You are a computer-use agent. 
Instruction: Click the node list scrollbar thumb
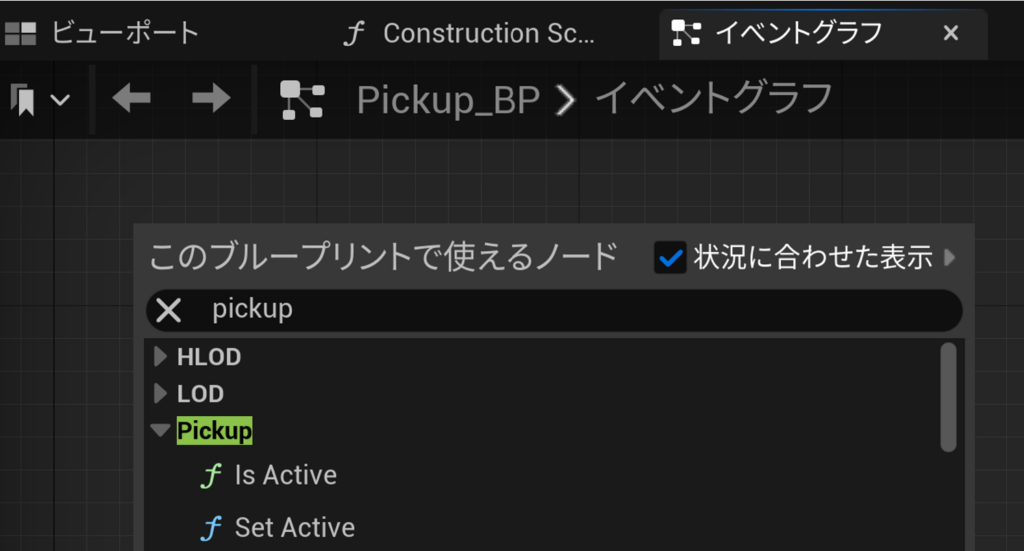[948, 397]
